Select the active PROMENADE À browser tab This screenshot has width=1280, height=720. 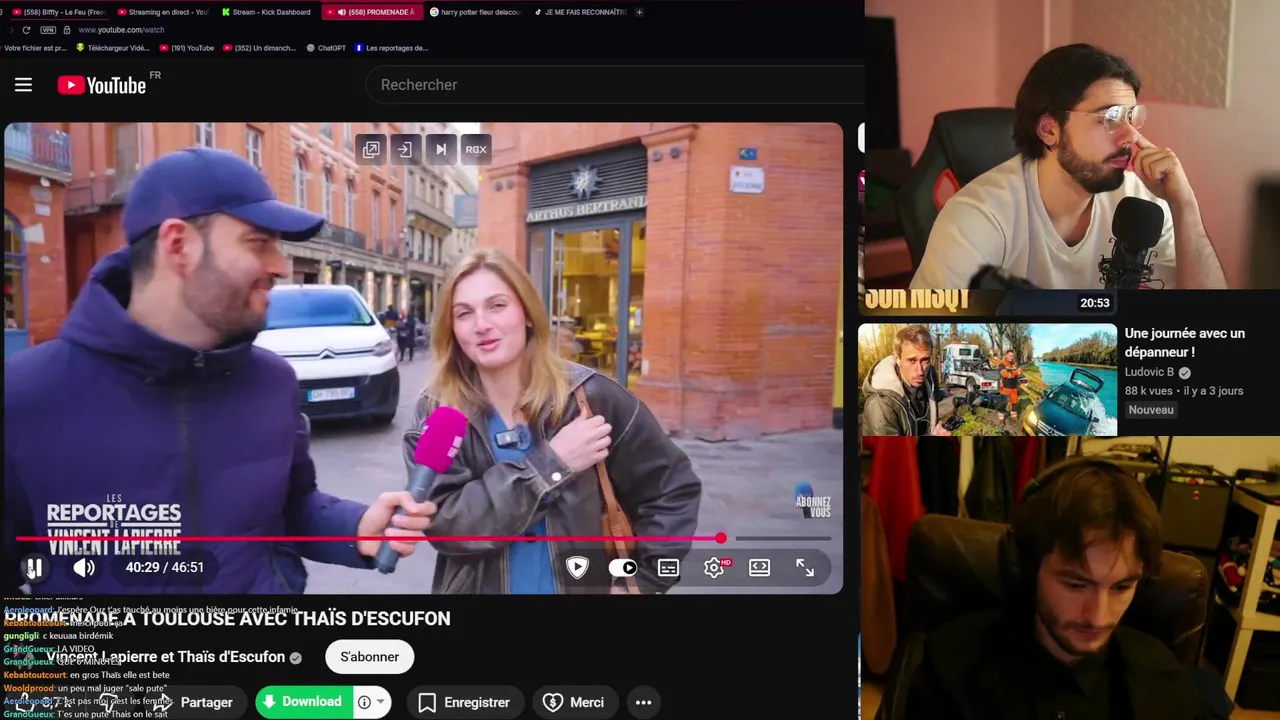(371, 12)
